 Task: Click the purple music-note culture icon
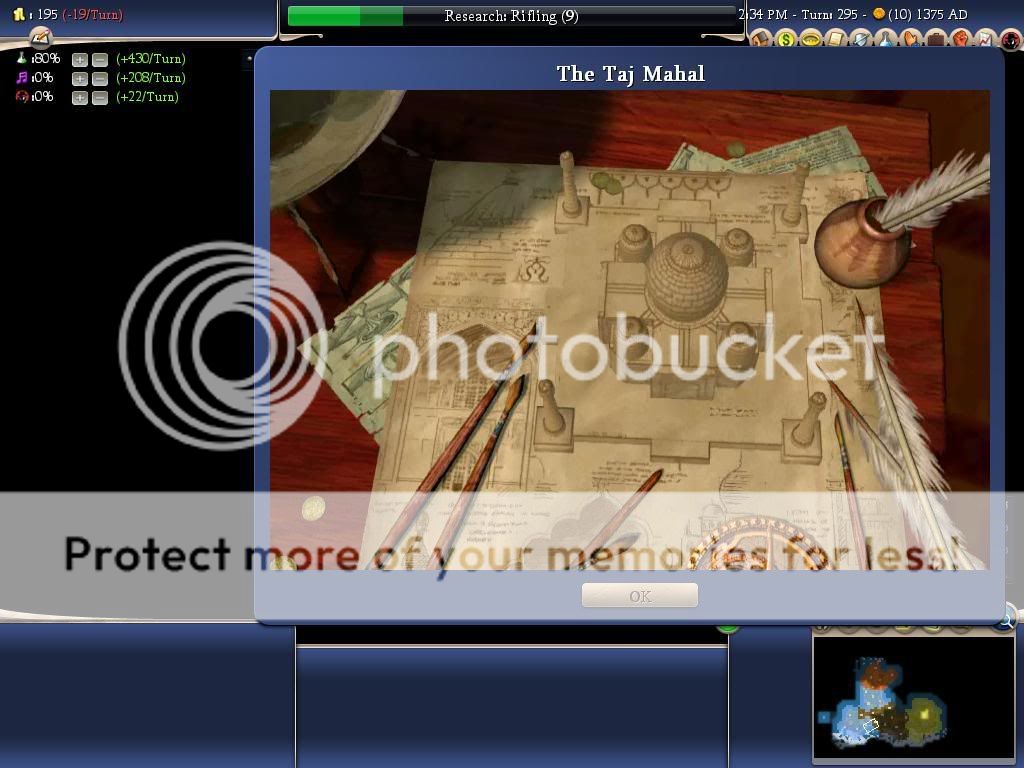click(20, 77)
